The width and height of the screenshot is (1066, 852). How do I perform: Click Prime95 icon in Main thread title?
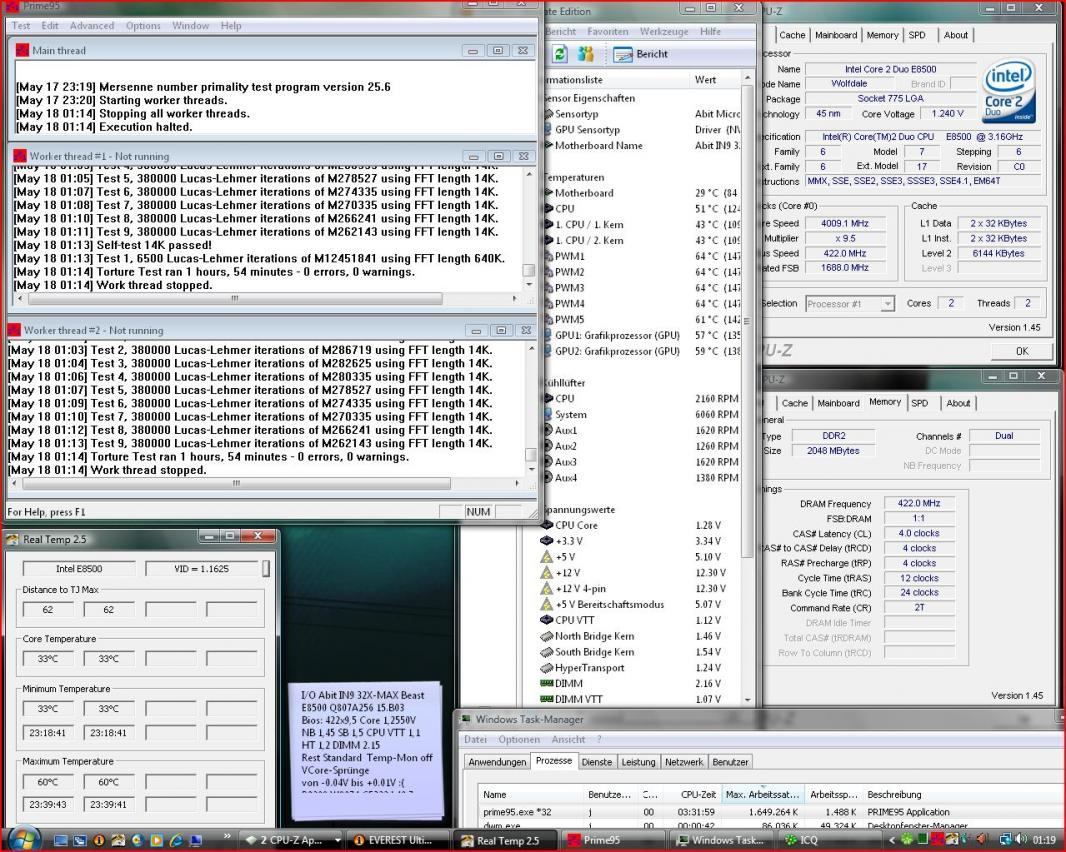click(x=22, y=50)
